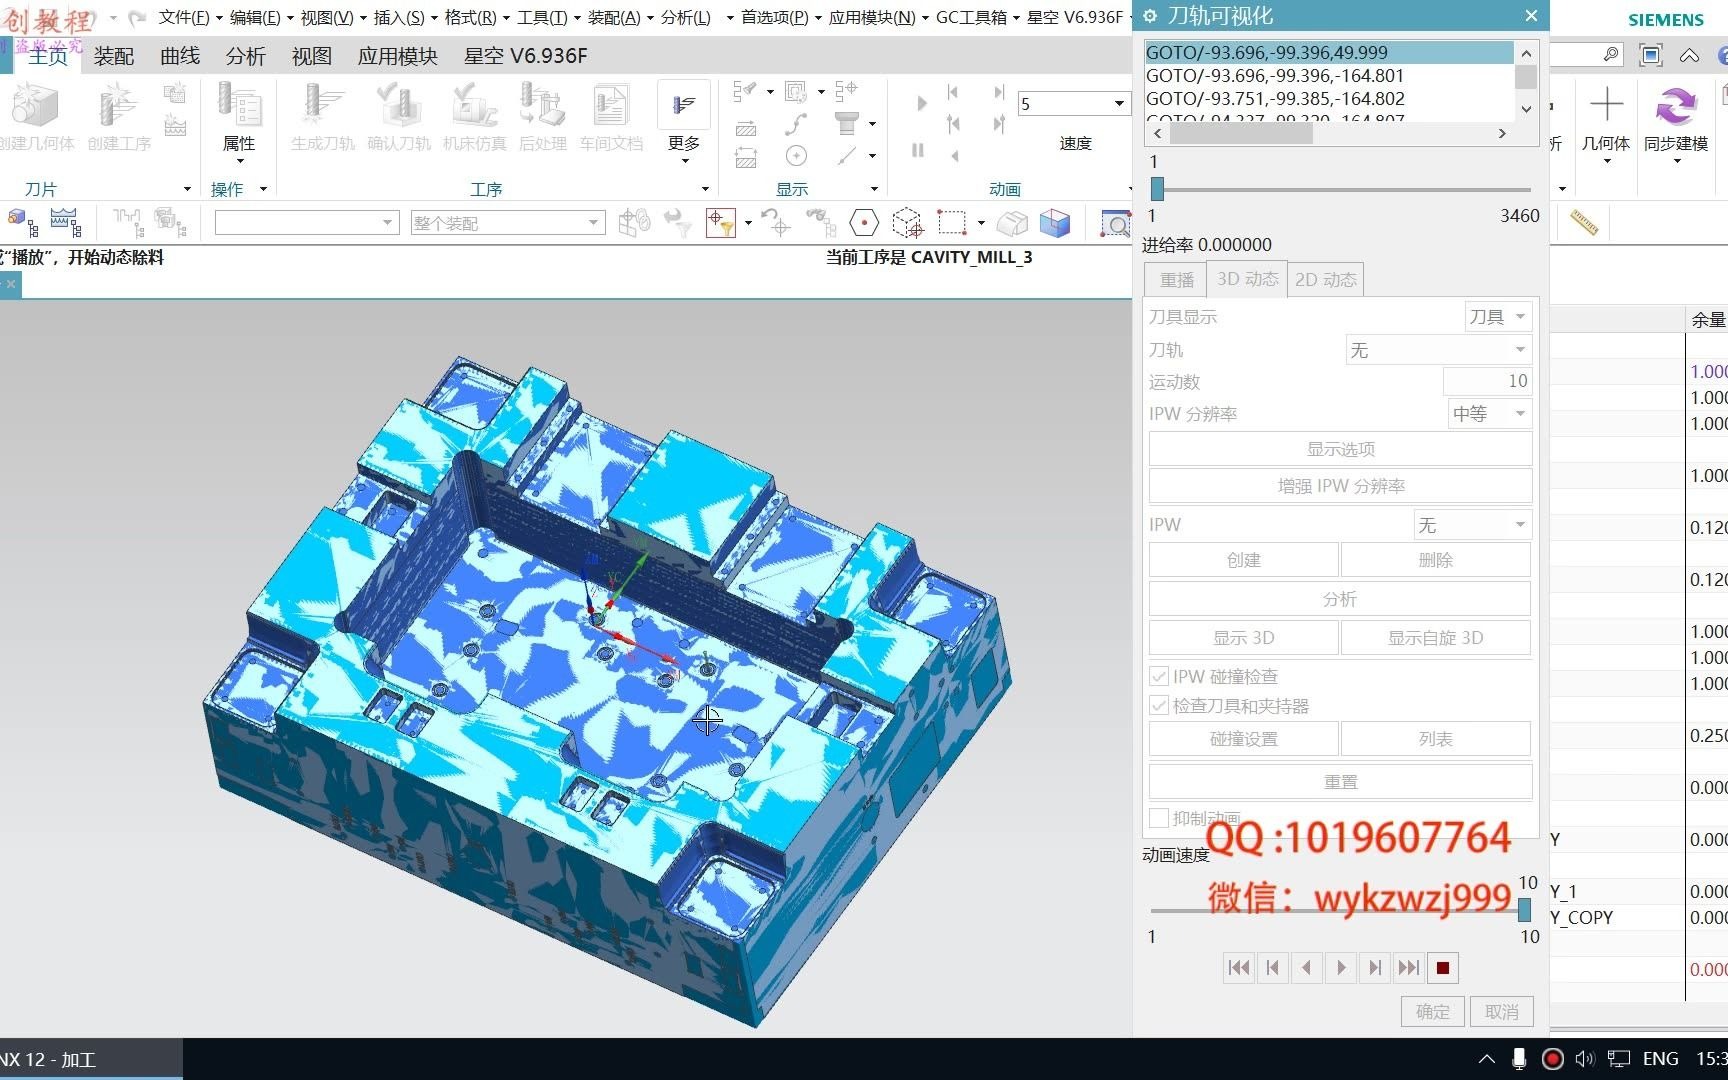Switch to 3D 动态 tab

click(1247, 279)
